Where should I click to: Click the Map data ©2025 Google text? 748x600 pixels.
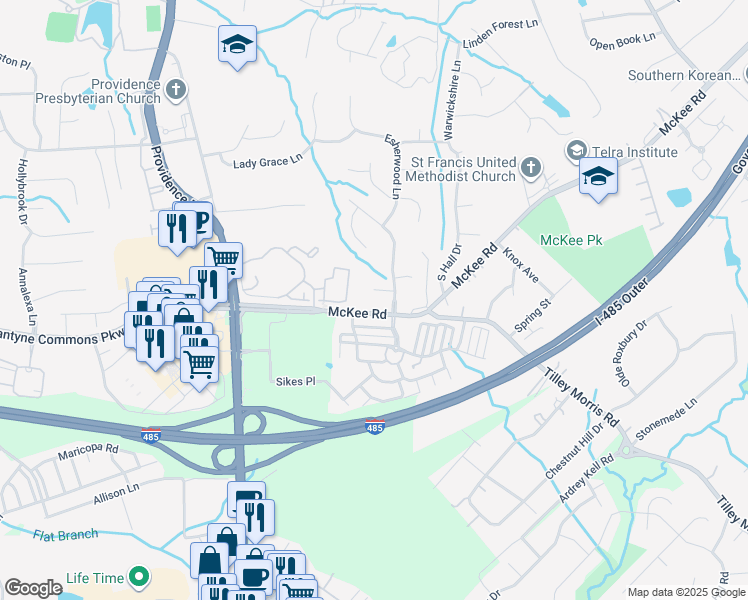point(686,593)
